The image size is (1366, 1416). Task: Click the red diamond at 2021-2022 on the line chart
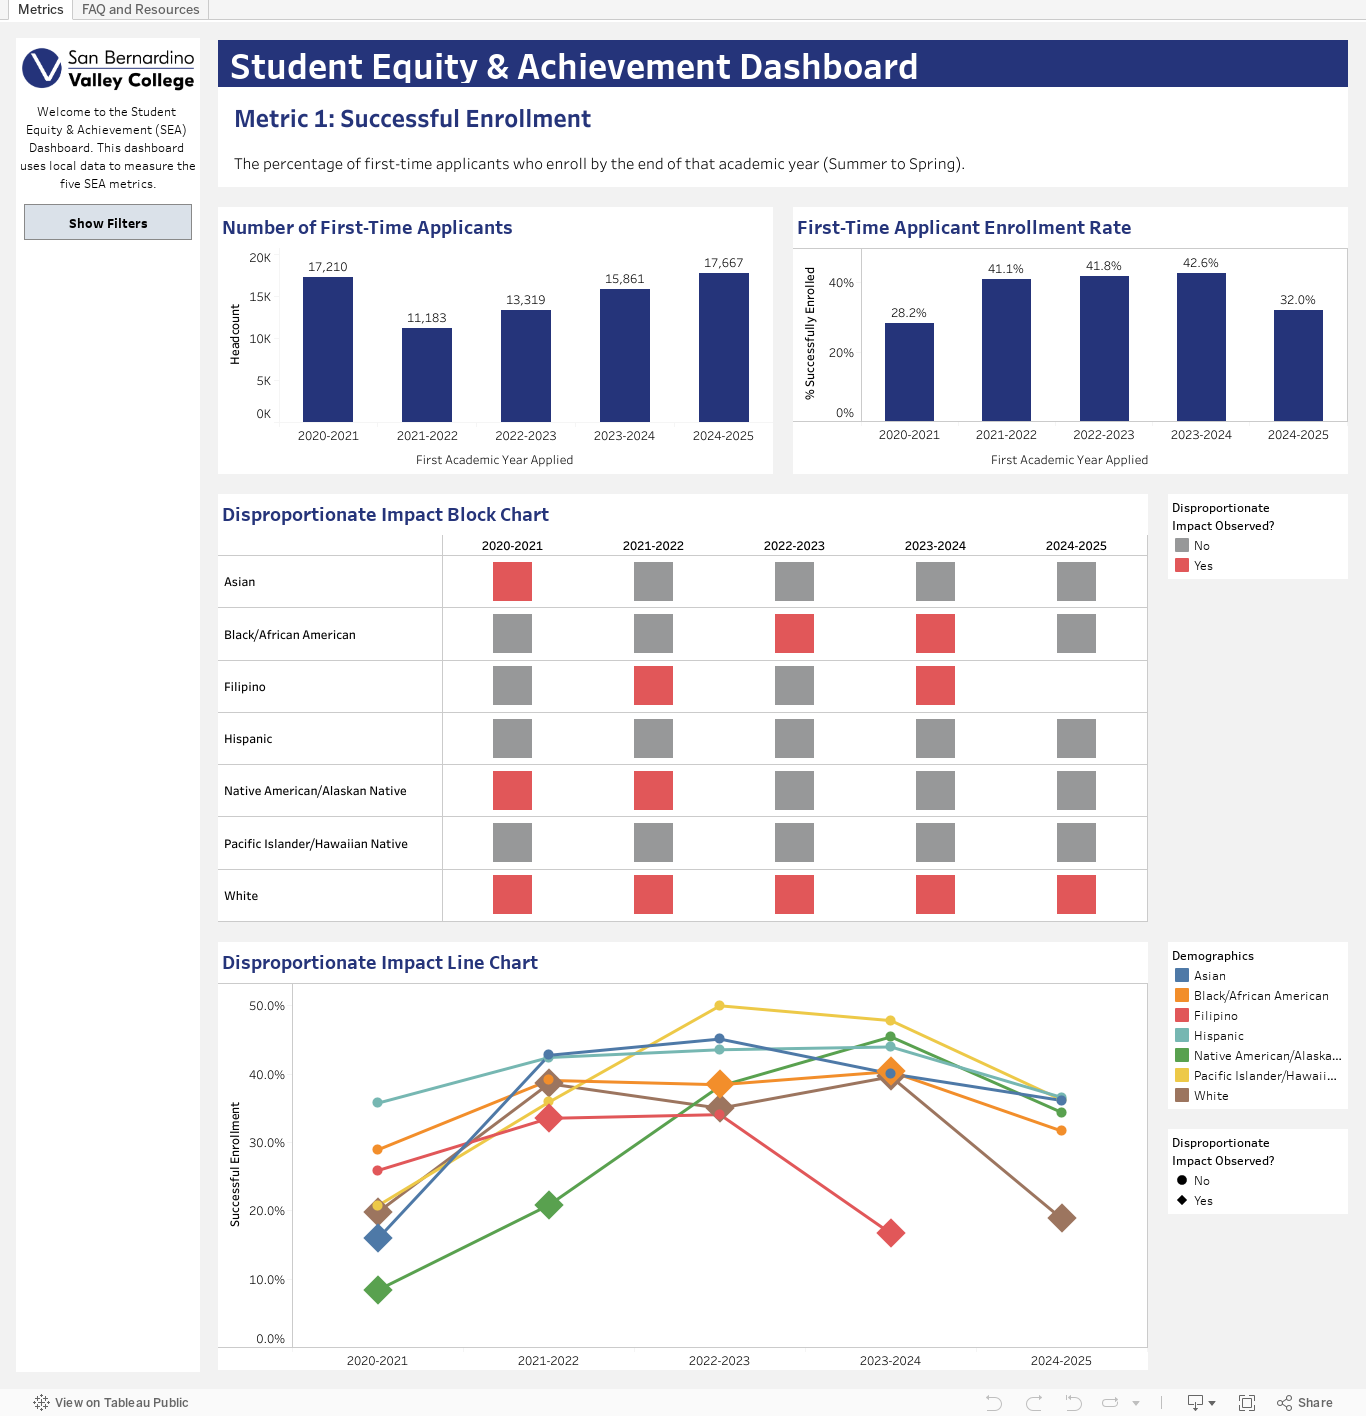pos(548,1118)
